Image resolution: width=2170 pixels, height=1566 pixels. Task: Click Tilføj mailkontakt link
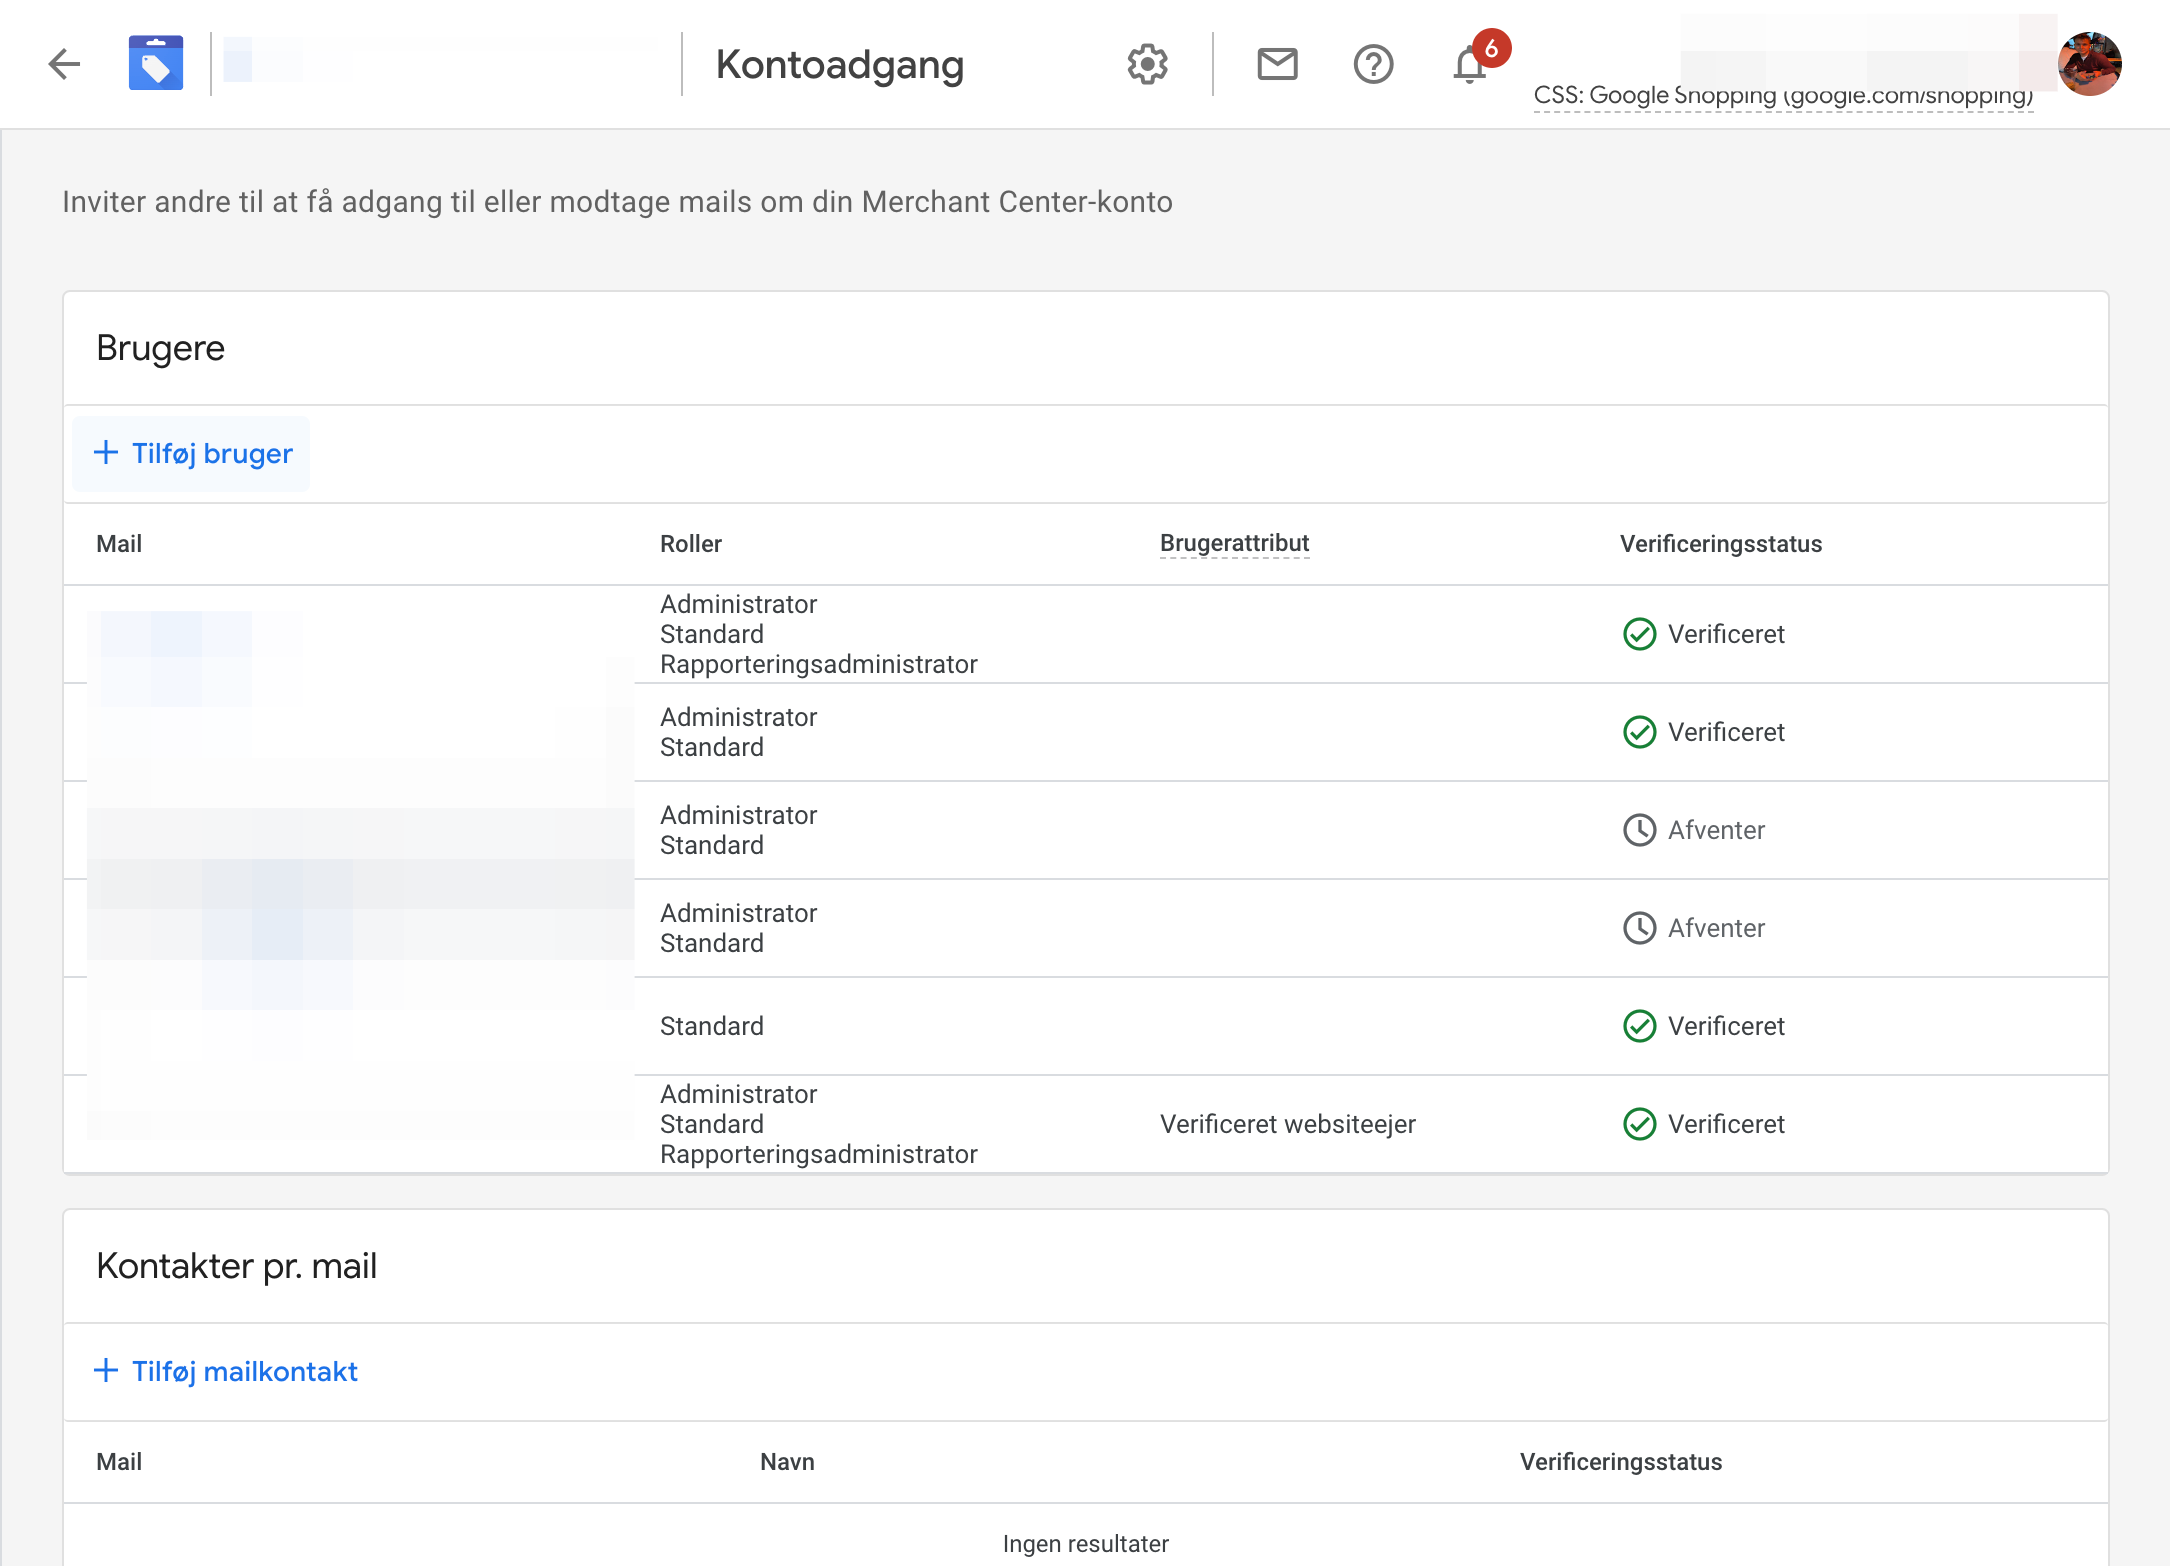(225, 1371)
